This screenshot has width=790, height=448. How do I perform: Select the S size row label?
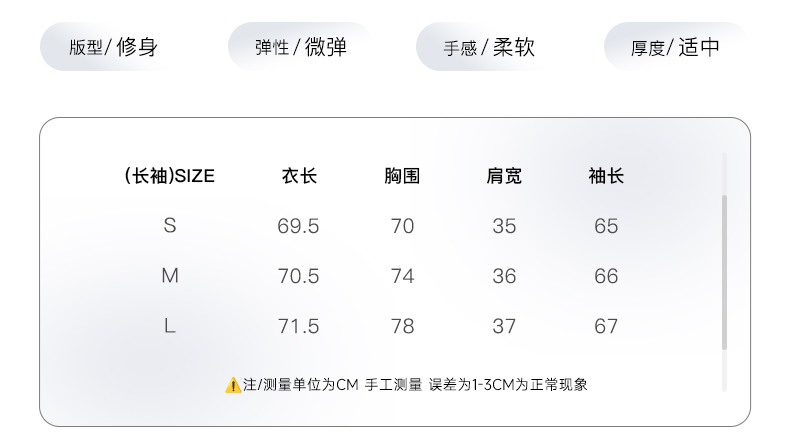170,226
